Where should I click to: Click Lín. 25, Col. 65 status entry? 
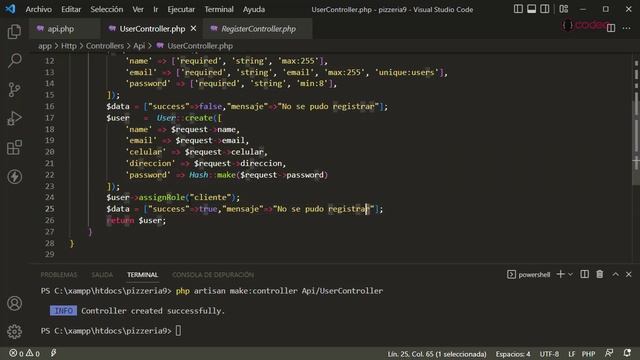pyautogui.click(x=437, y=354)
